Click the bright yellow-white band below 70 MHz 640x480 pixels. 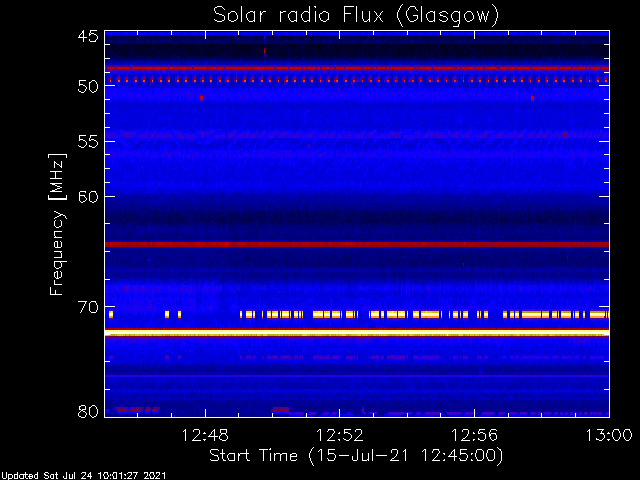coord(357,334)
